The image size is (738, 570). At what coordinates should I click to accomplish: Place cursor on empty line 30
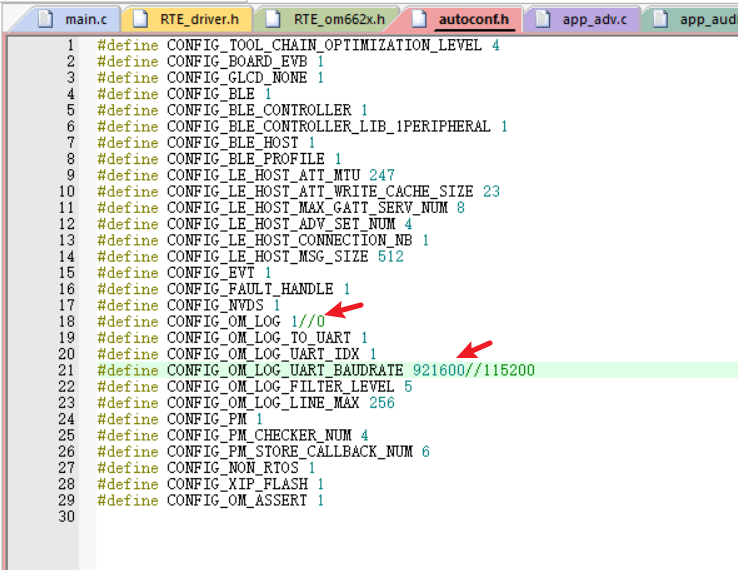pos(300,516)
